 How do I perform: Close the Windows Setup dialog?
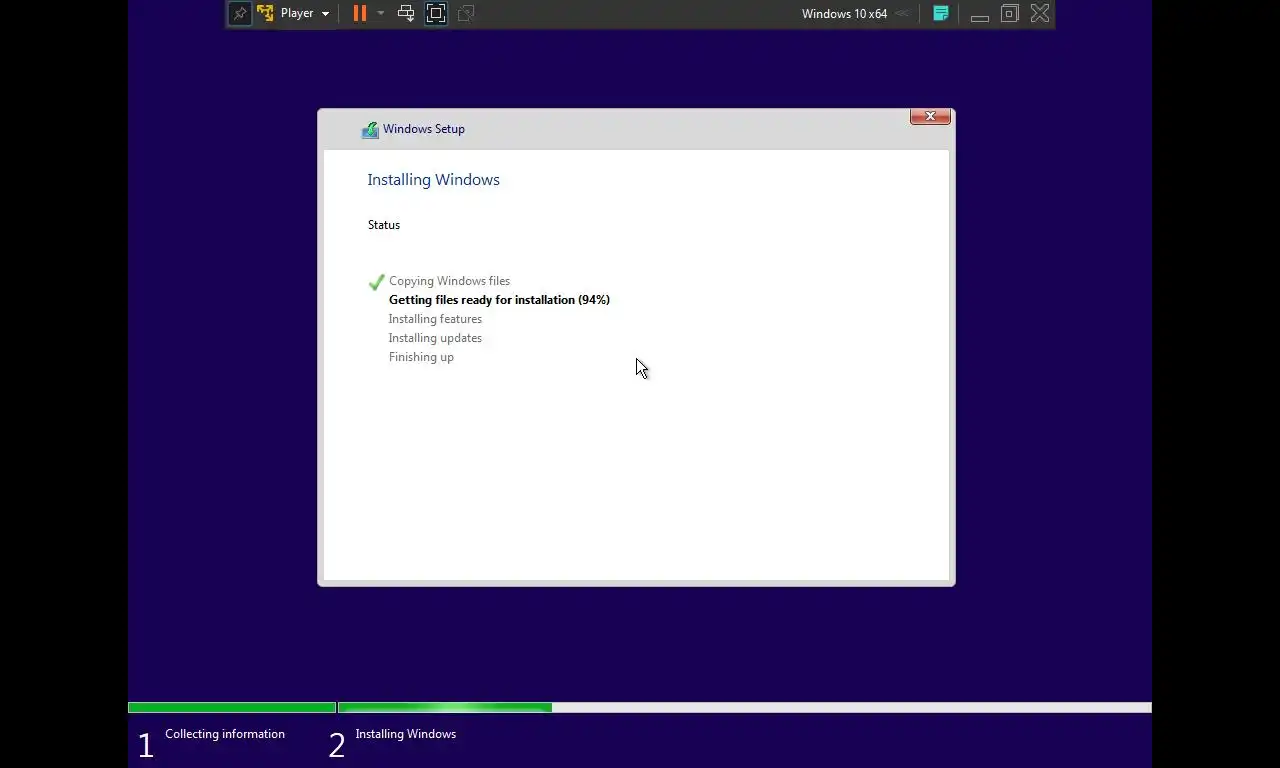[x=930, y=117]
